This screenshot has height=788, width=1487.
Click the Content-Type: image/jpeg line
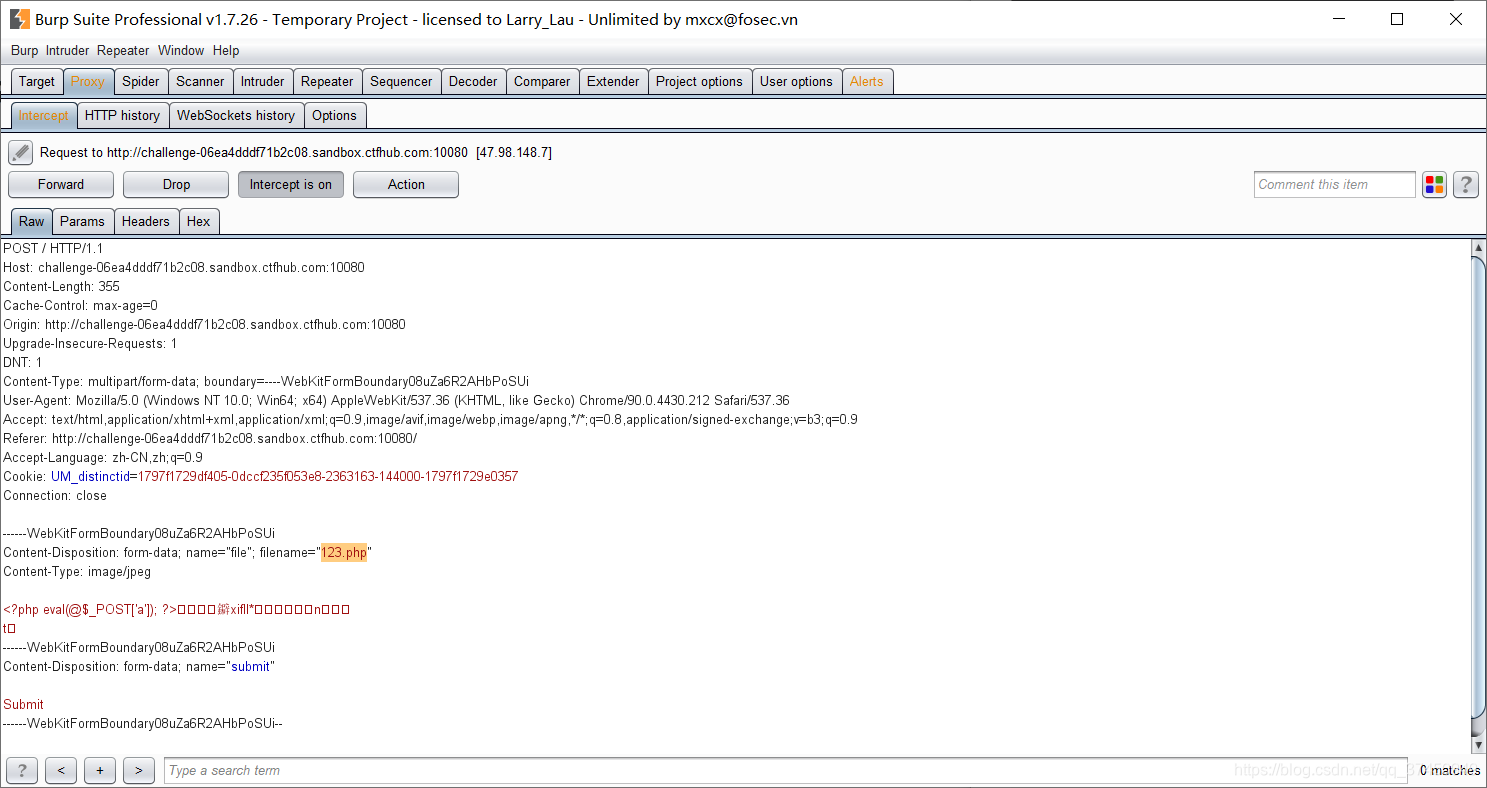tap(77, 571)
